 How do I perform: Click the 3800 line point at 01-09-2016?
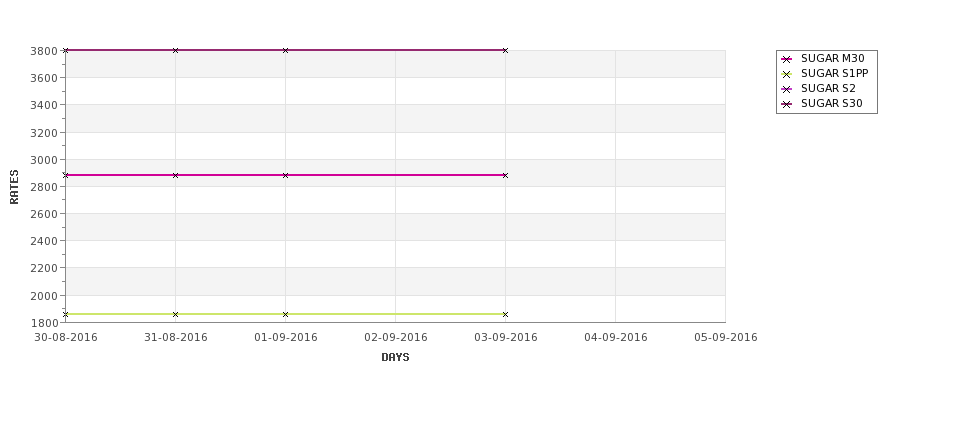click(285, 50)
